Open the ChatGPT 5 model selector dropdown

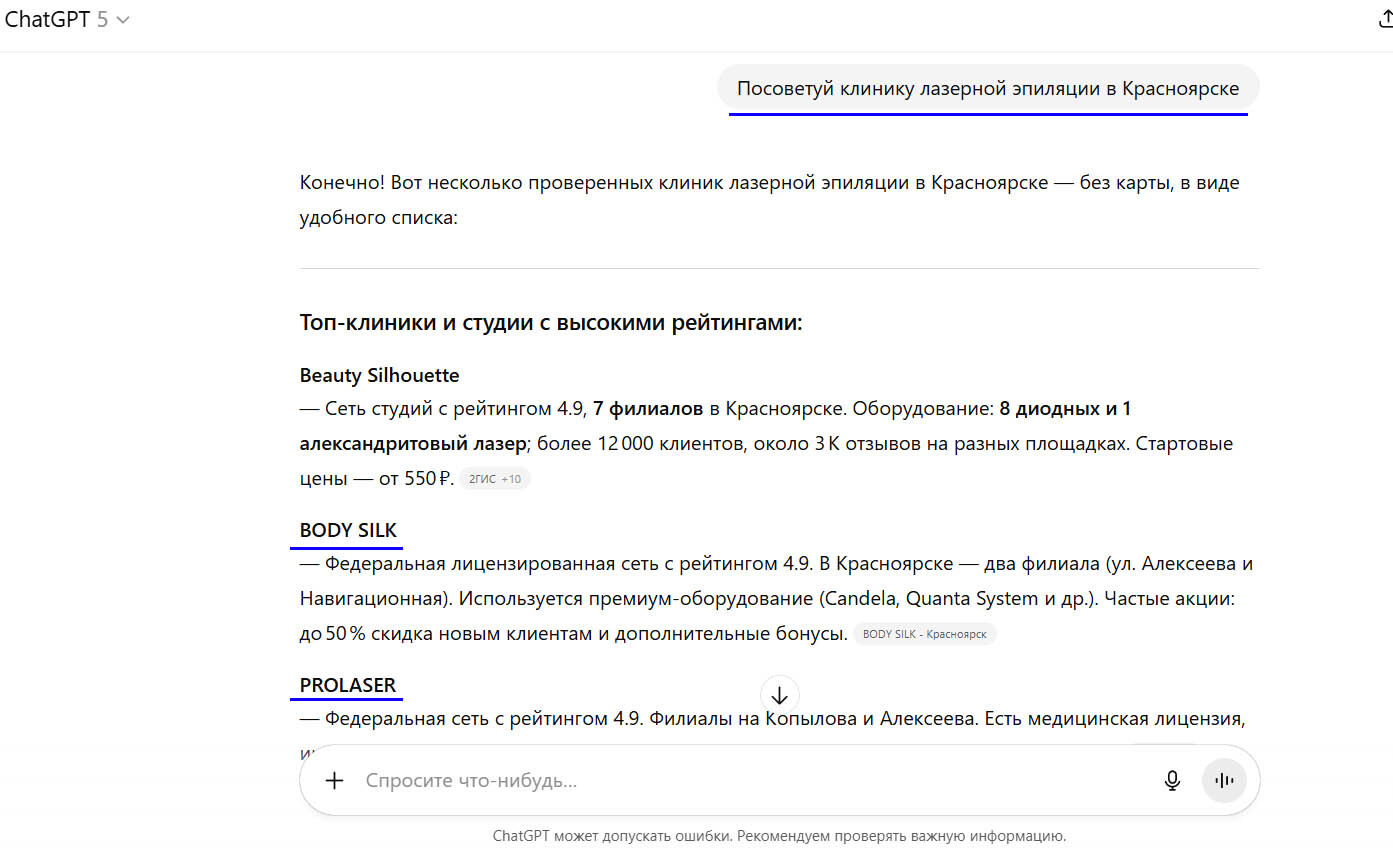[68, 20]
